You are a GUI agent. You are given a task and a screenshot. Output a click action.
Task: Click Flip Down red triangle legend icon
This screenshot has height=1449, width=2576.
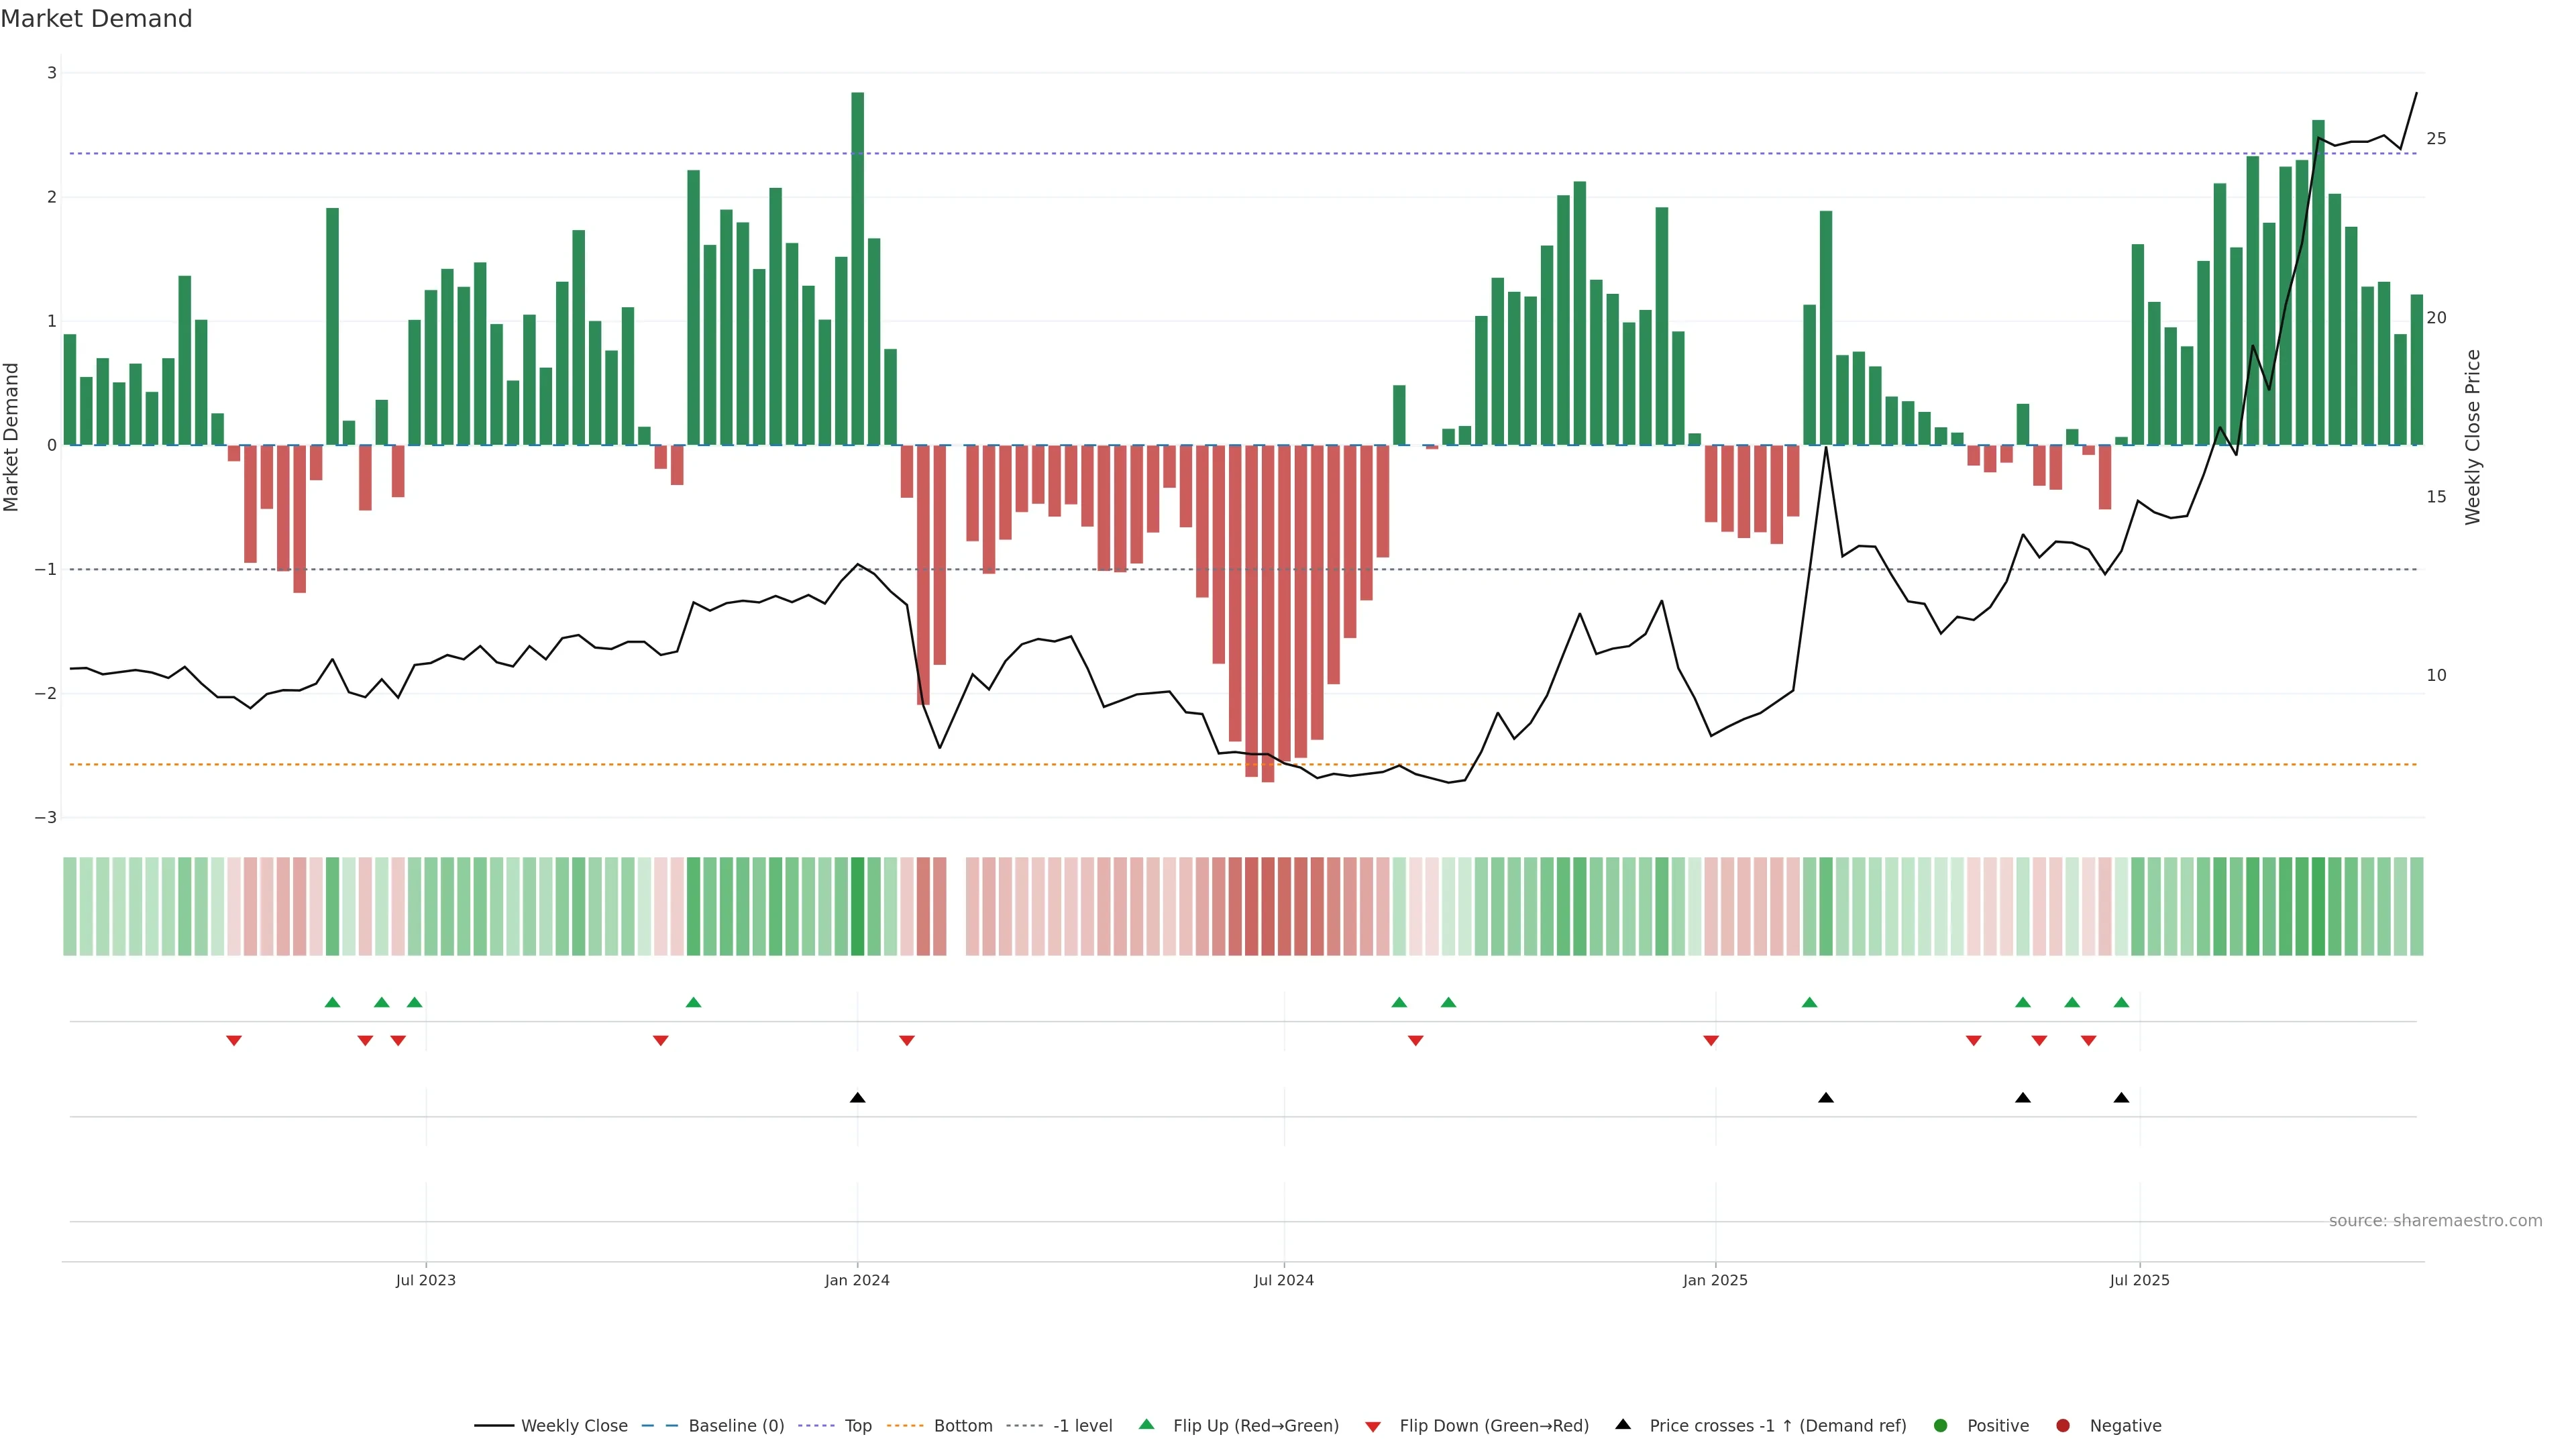1373,1426
